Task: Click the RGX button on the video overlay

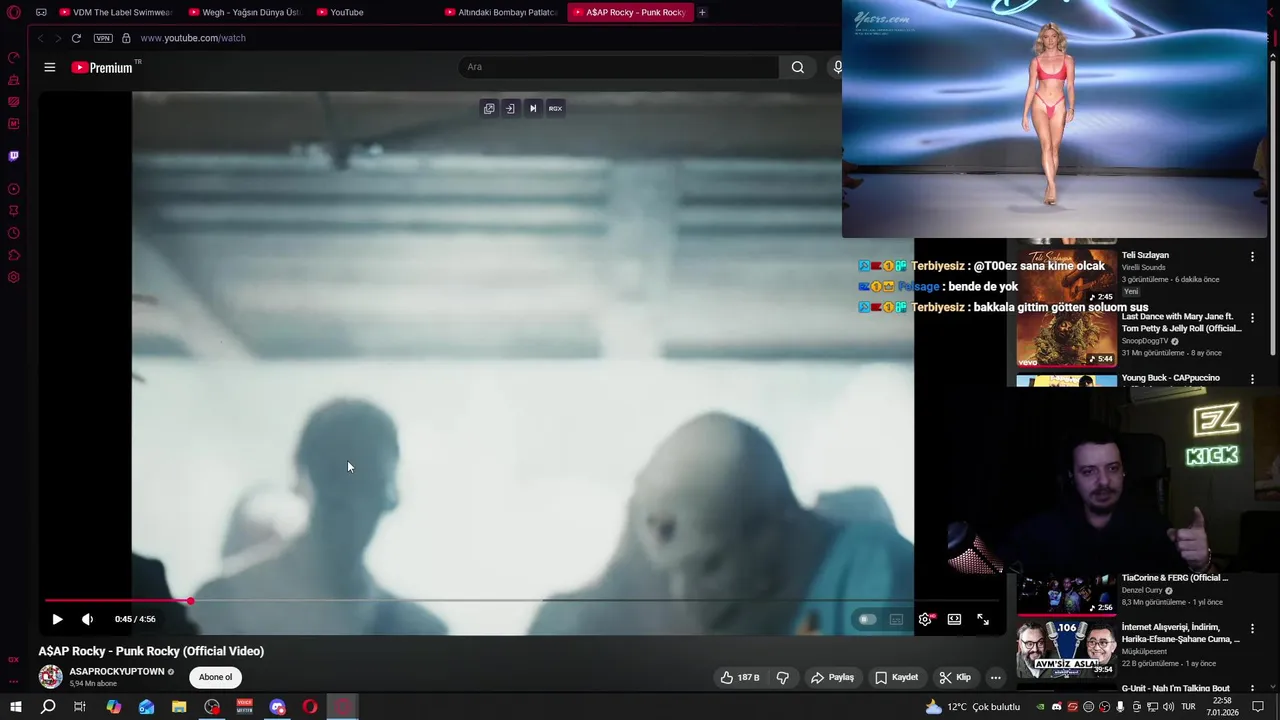Action: point(555,108)
